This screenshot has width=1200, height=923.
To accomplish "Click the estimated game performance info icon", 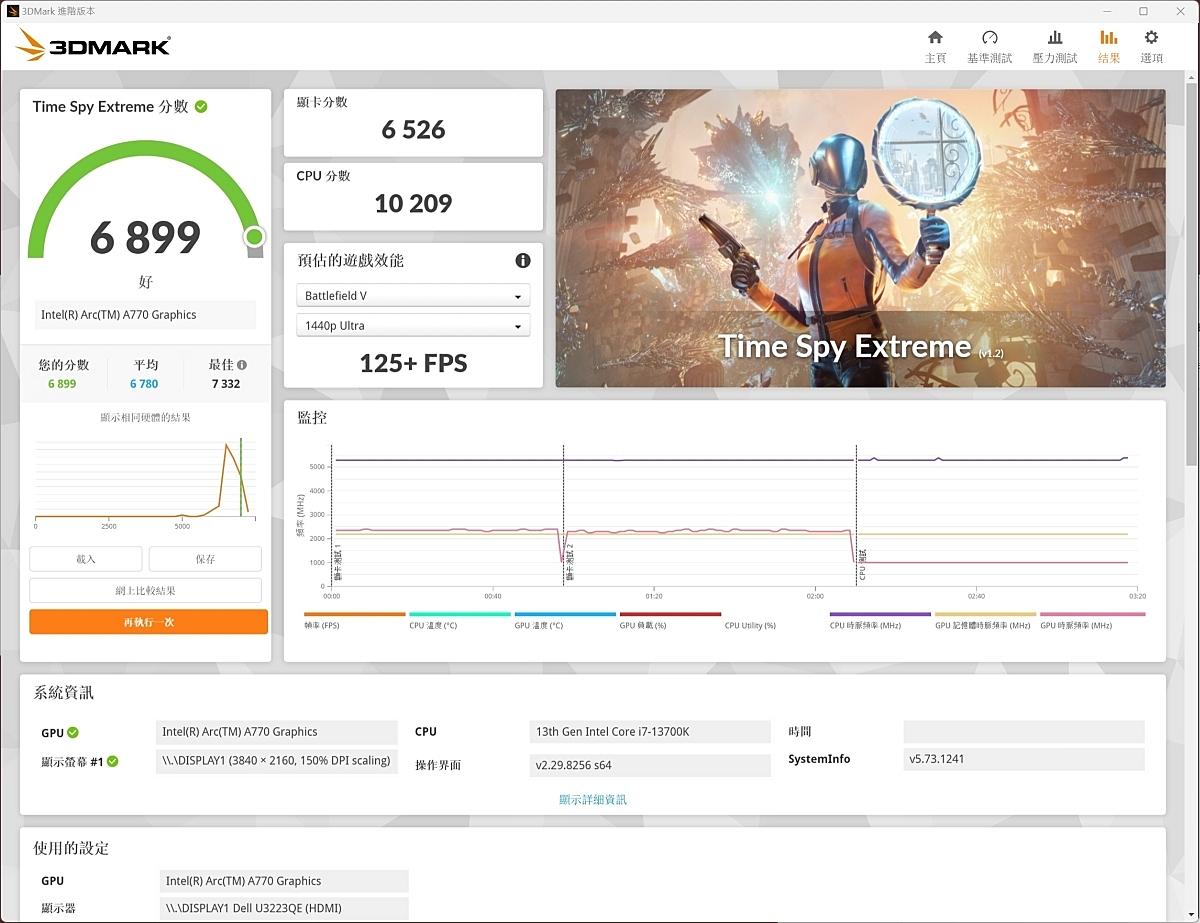I will [x=522, y=261].
